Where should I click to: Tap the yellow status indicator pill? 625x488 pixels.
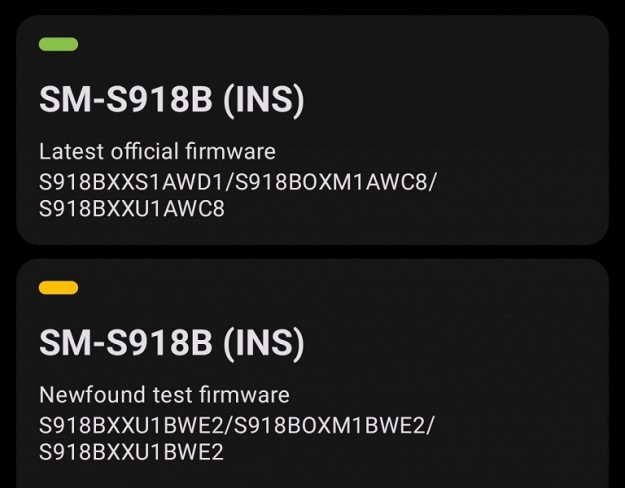coord(58,288)
